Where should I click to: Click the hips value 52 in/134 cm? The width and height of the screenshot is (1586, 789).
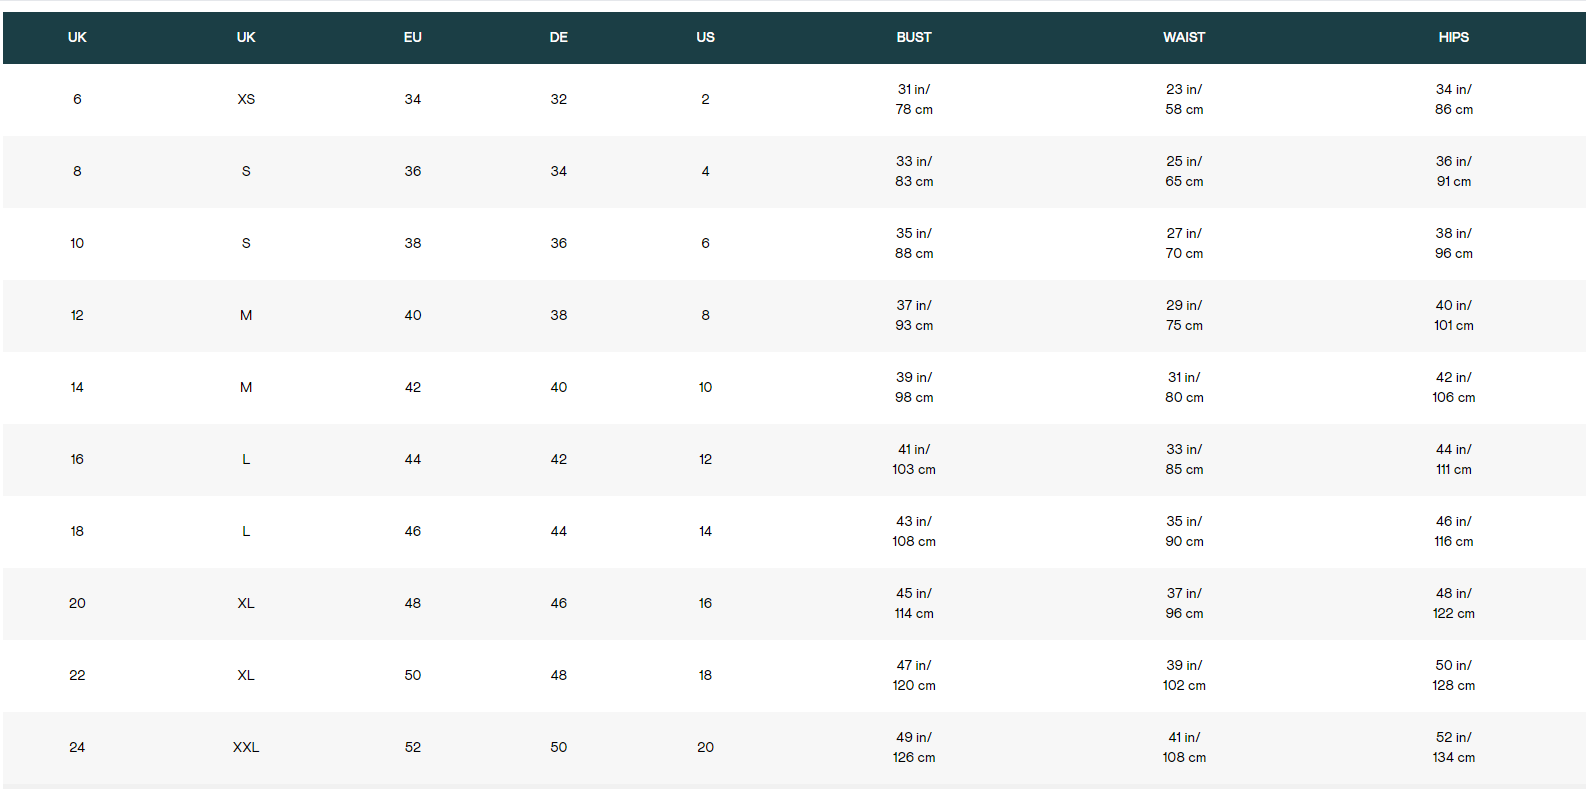(1453, 747)
